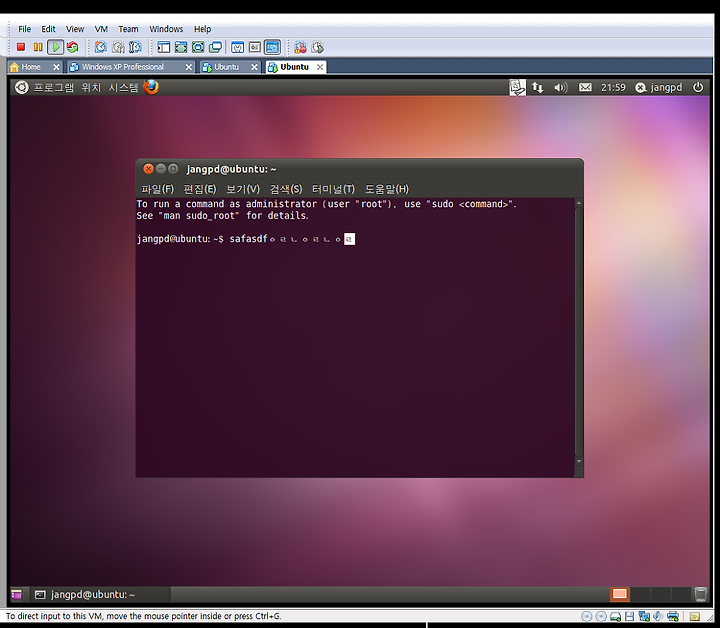
Task: Open the terminal 검색(S) menu
Action: click(286, 189)
